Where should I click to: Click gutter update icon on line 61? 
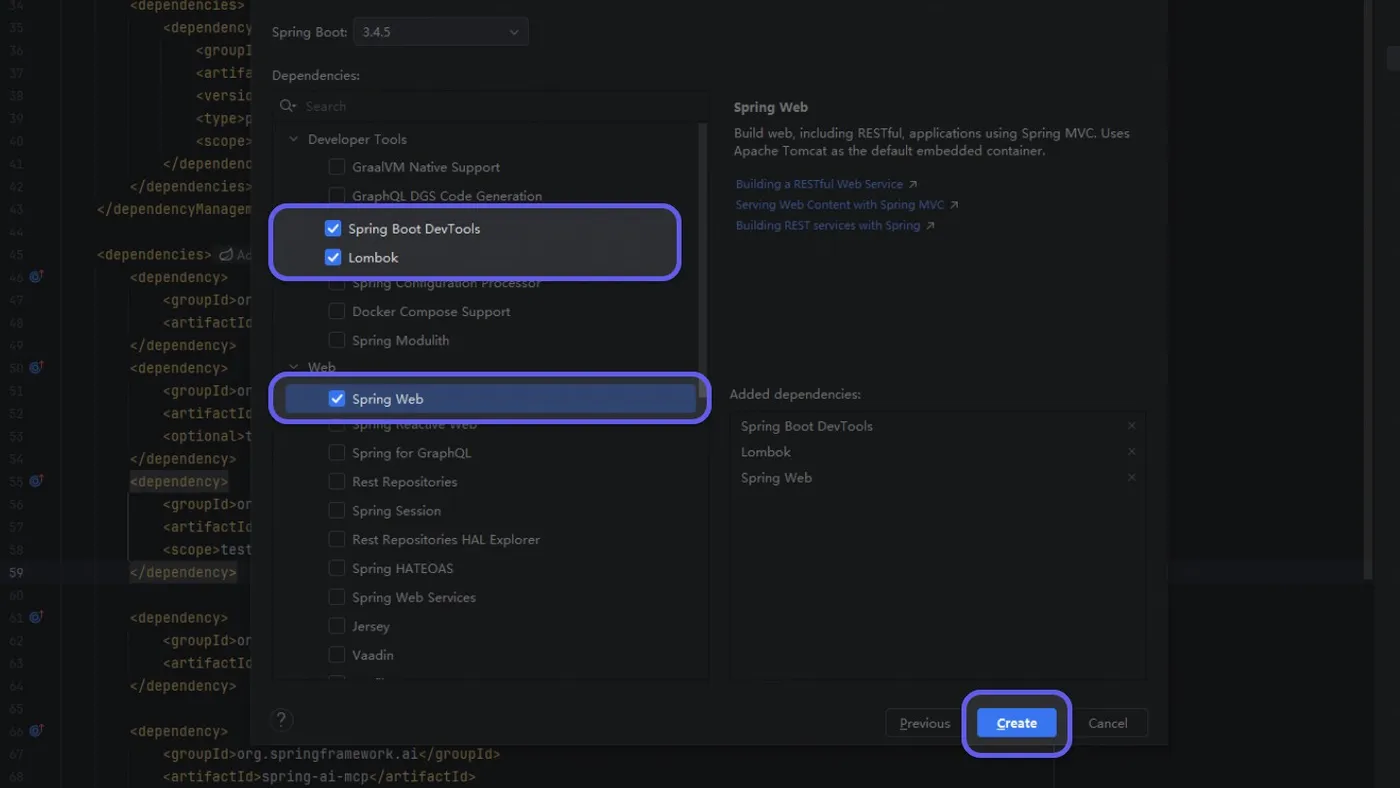pos(36,618)
